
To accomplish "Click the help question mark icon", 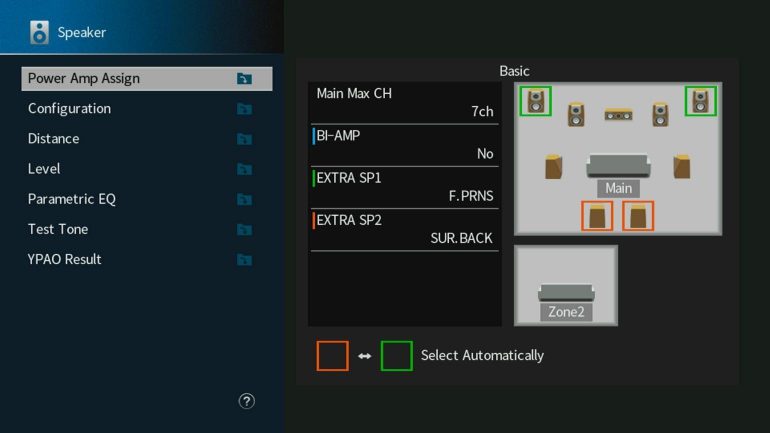I will pos(247,401).
